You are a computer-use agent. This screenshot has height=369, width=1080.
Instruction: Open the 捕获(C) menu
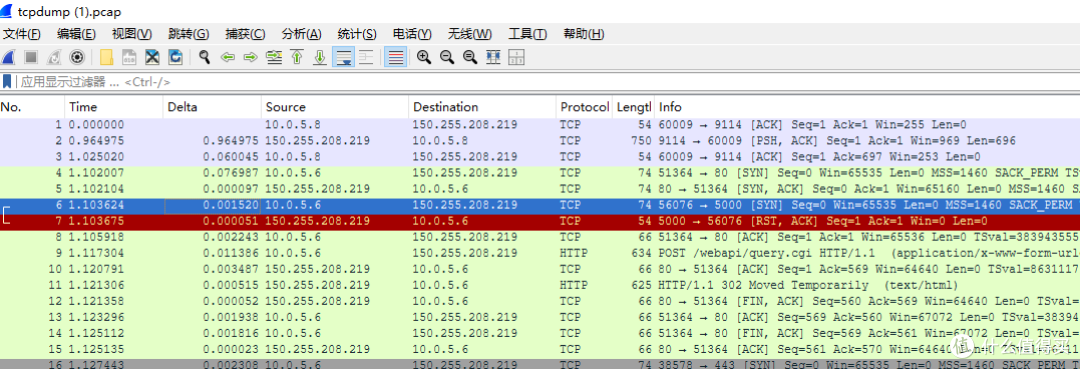tap(245, 34)
